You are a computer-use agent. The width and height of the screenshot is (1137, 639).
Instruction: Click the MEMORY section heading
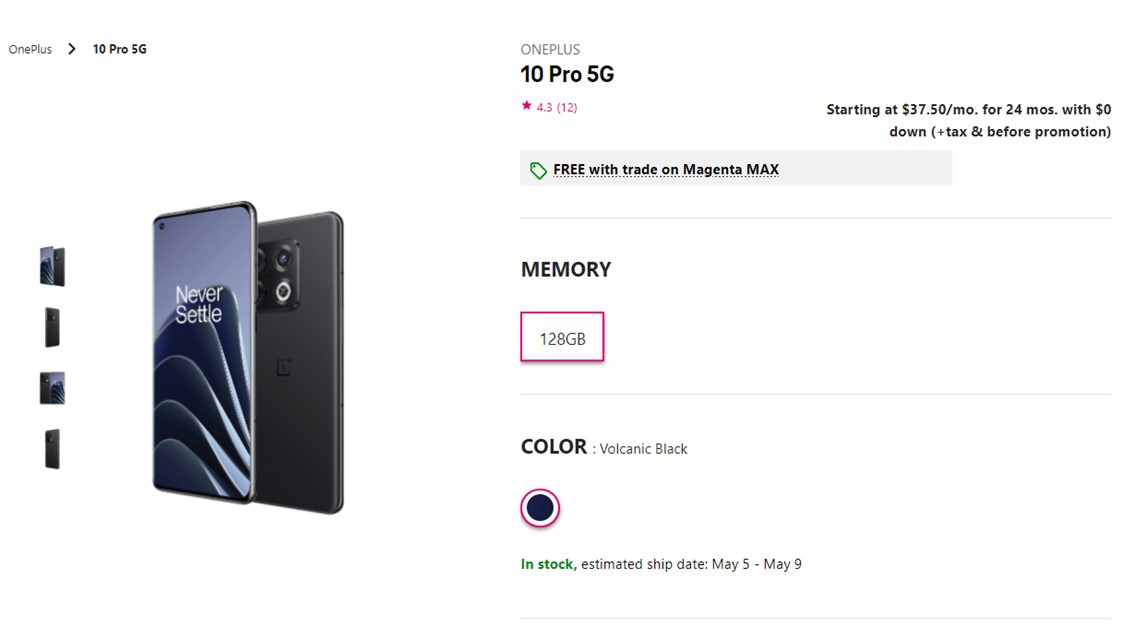566,269
